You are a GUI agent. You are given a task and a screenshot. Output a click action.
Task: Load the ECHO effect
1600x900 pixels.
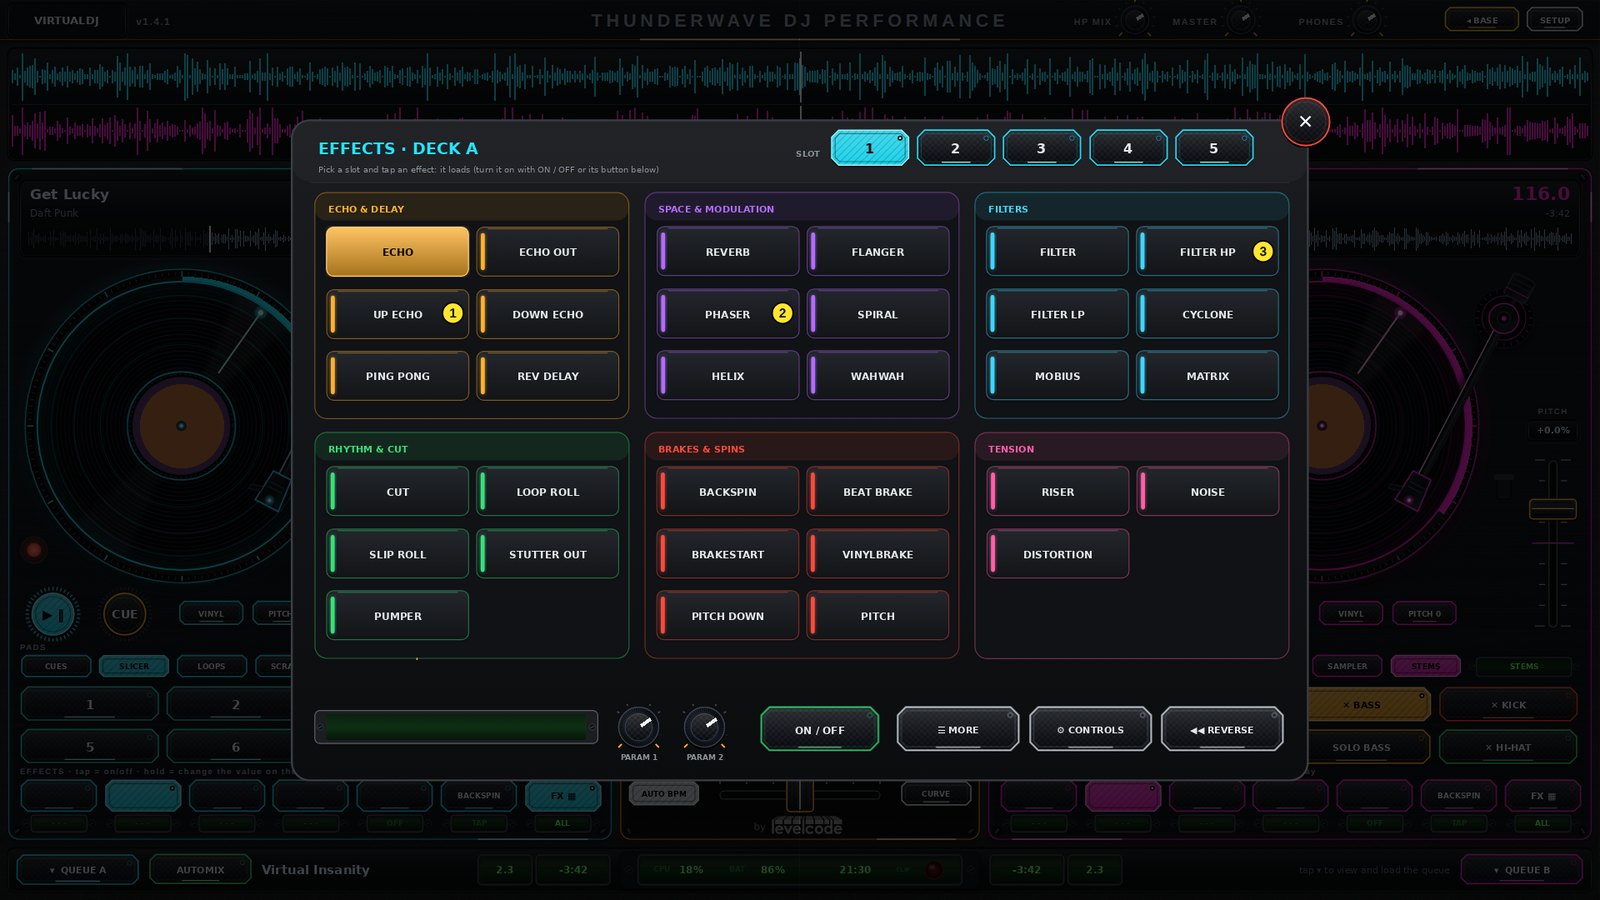click(397, 252)
